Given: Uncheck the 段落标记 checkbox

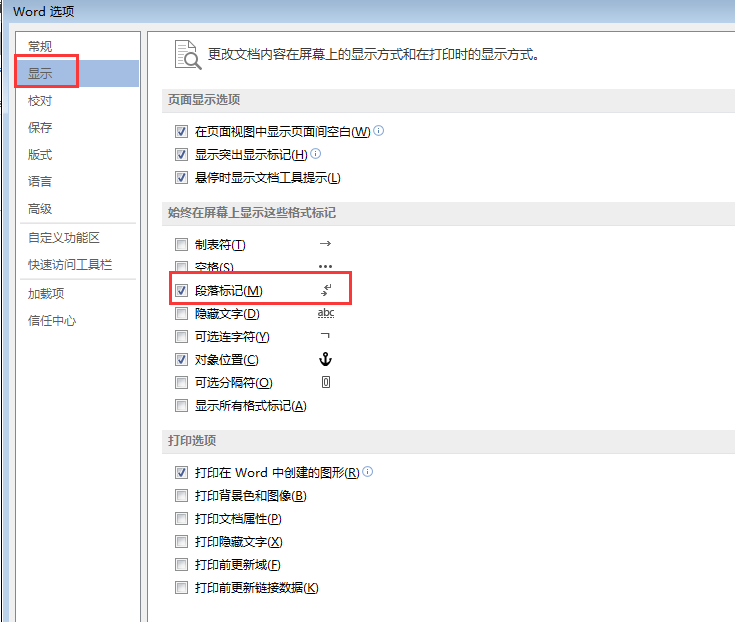Looking at the screenshot, I should point(181,291).
